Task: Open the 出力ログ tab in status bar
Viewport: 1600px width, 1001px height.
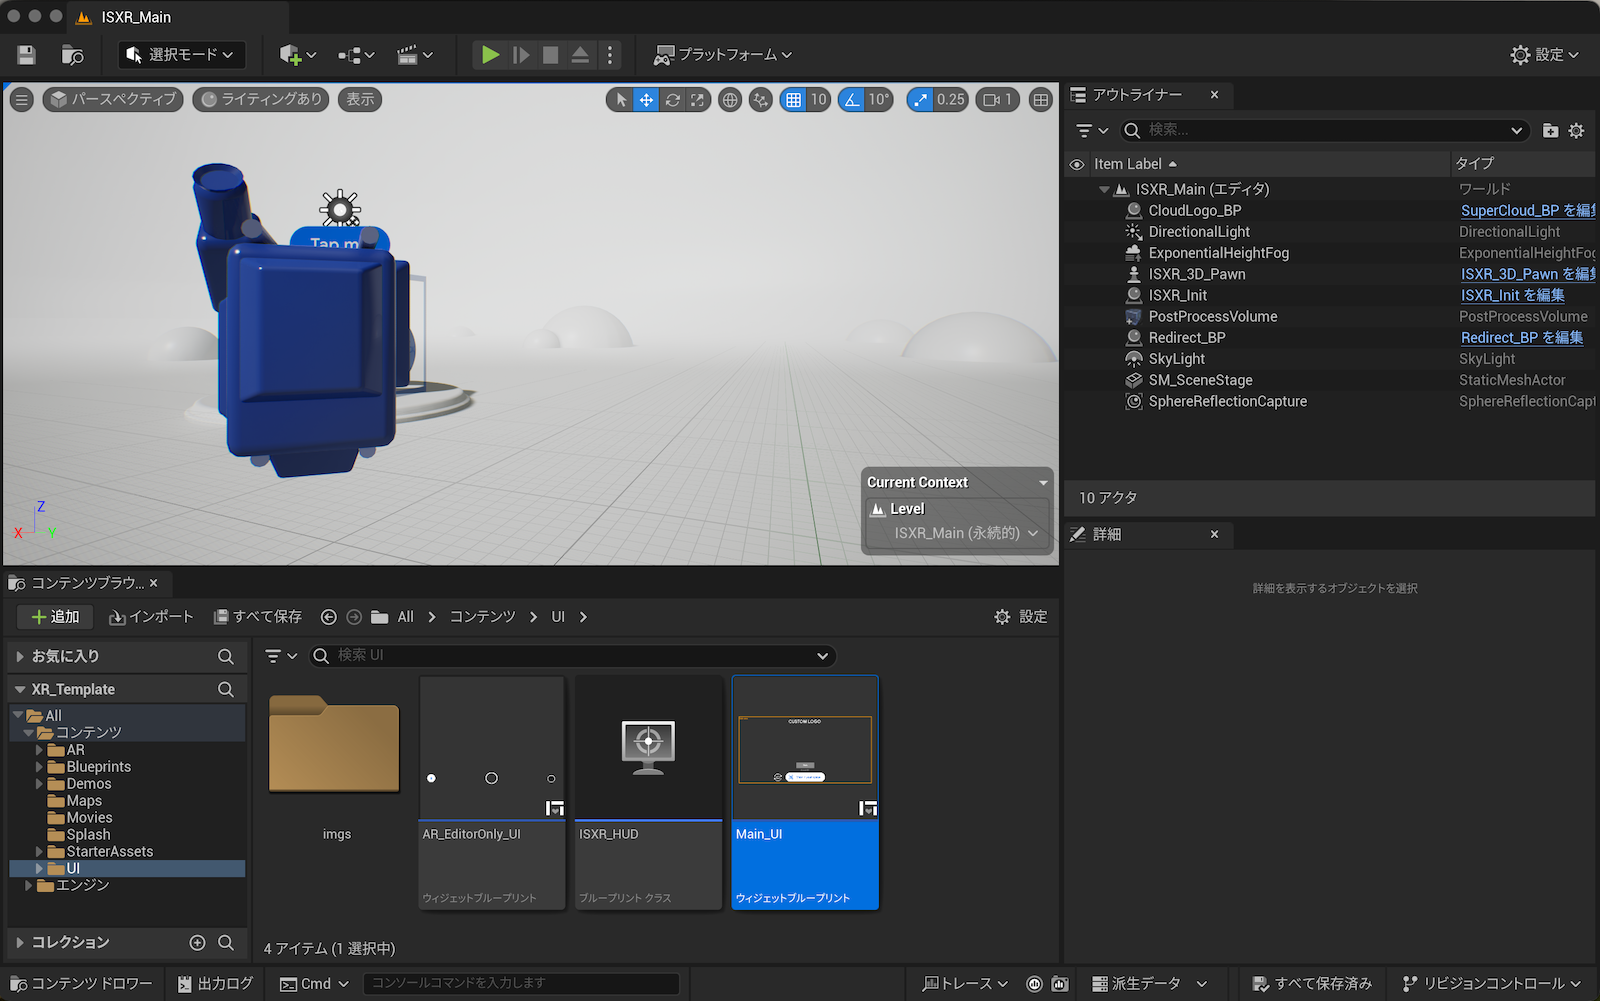Action: click(215, 984)
